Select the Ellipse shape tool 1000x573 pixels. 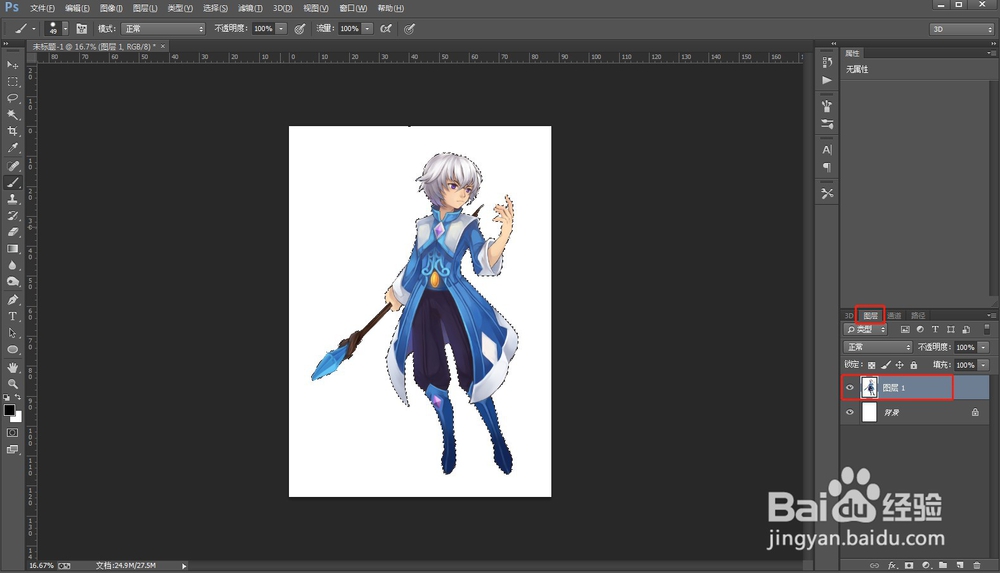click(12, 350)
